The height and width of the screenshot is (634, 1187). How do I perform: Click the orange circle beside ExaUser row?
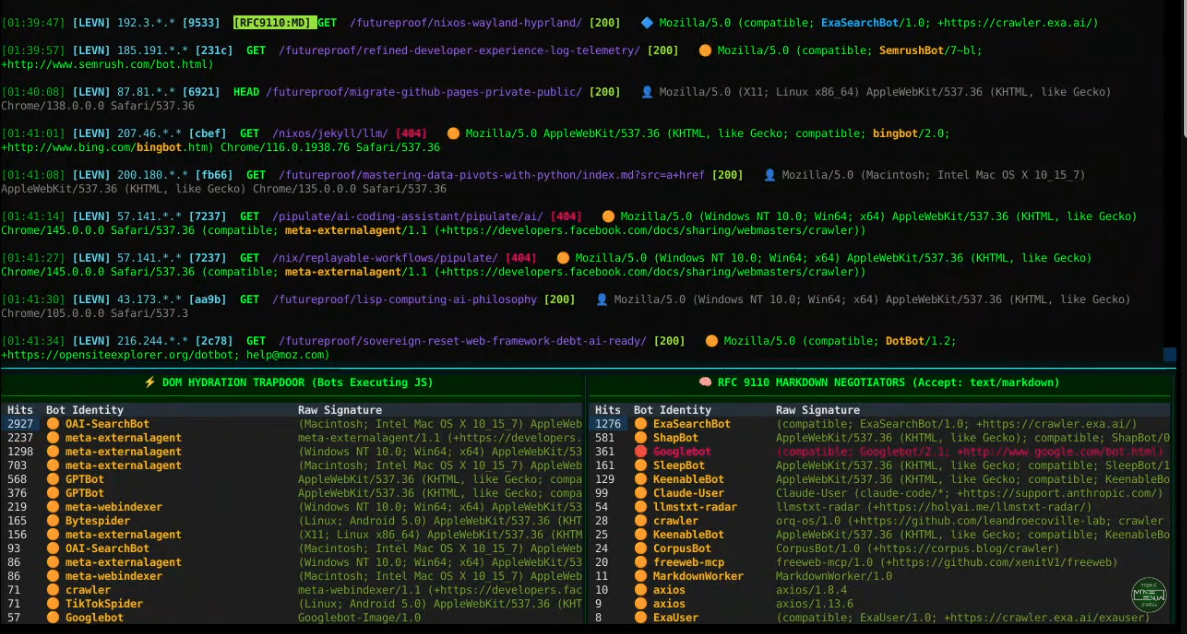point(640,618)
